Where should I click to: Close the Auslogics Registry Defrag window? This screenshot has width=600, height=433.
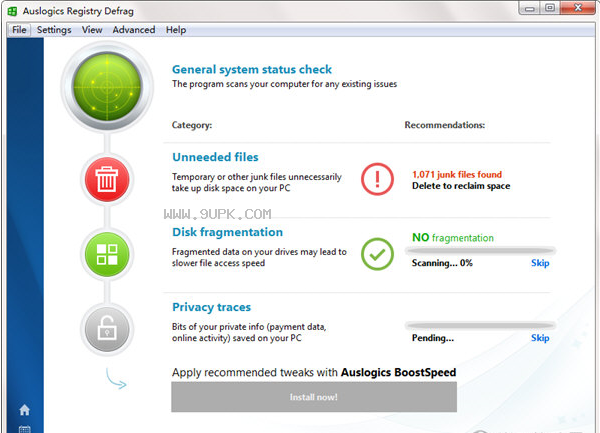(x=578, y=8)
